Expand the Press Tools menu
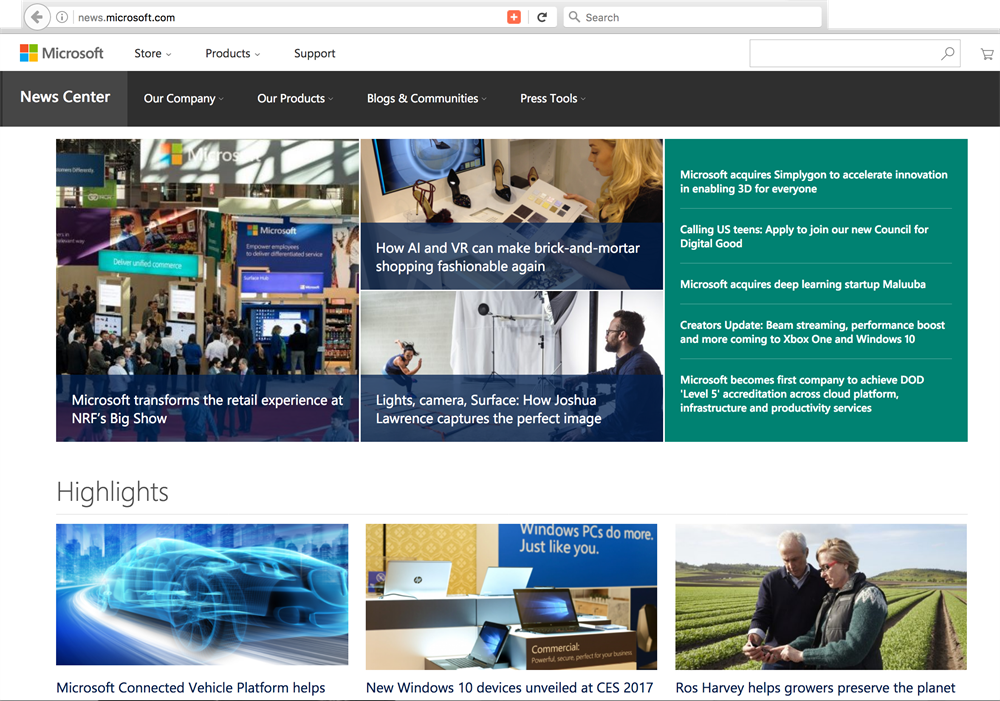The width and height of the screenshot is (1000, 701). click(x=552, y=98)
